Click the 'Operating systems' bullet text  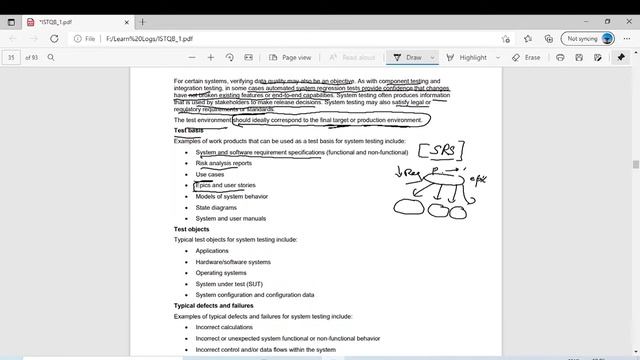221,273
